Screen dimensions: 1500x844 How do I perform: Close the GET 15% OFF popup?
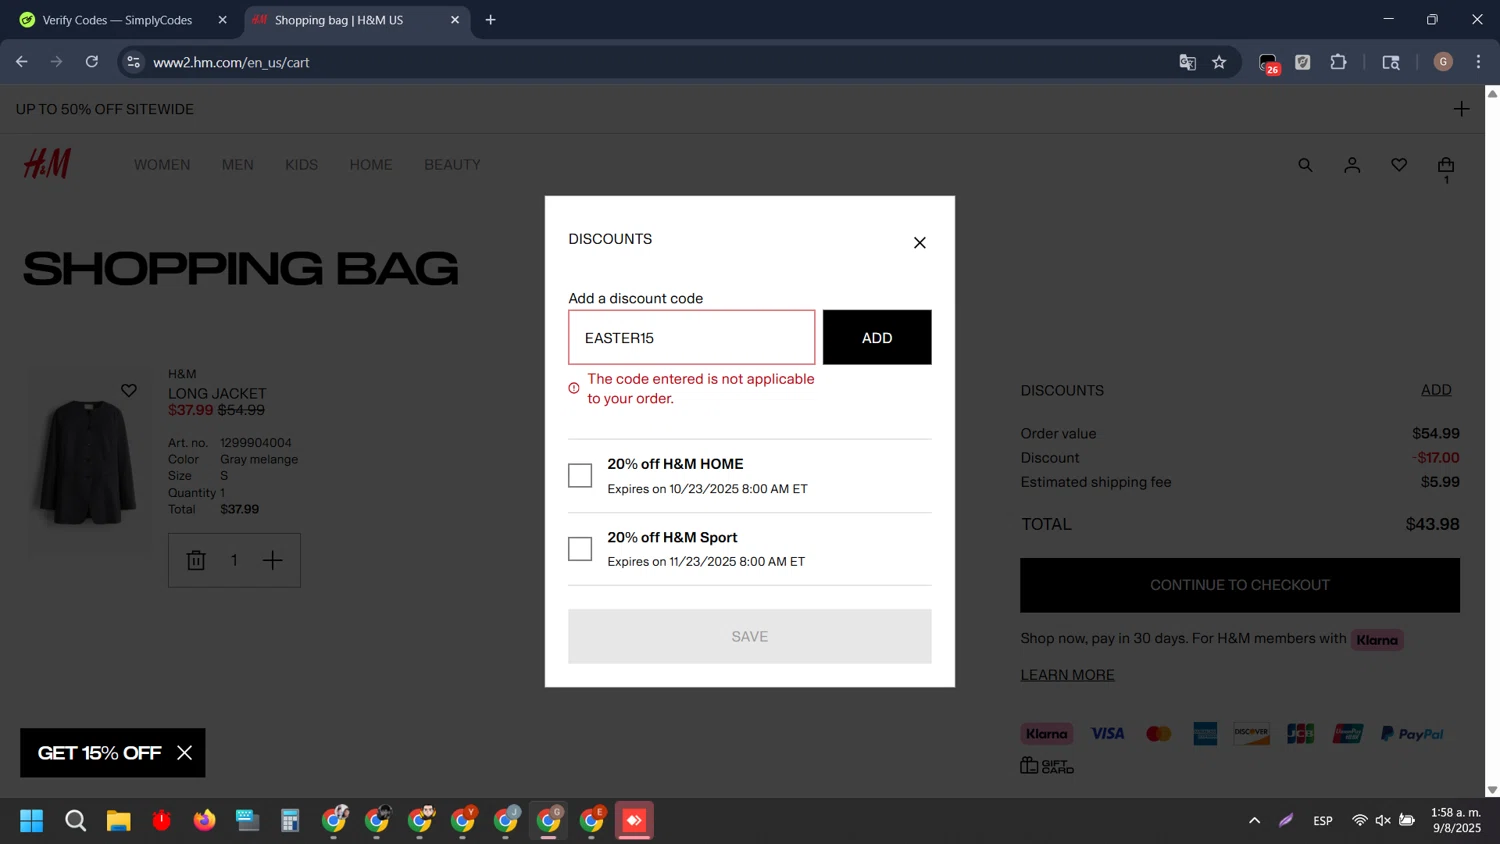pos(184,753)
